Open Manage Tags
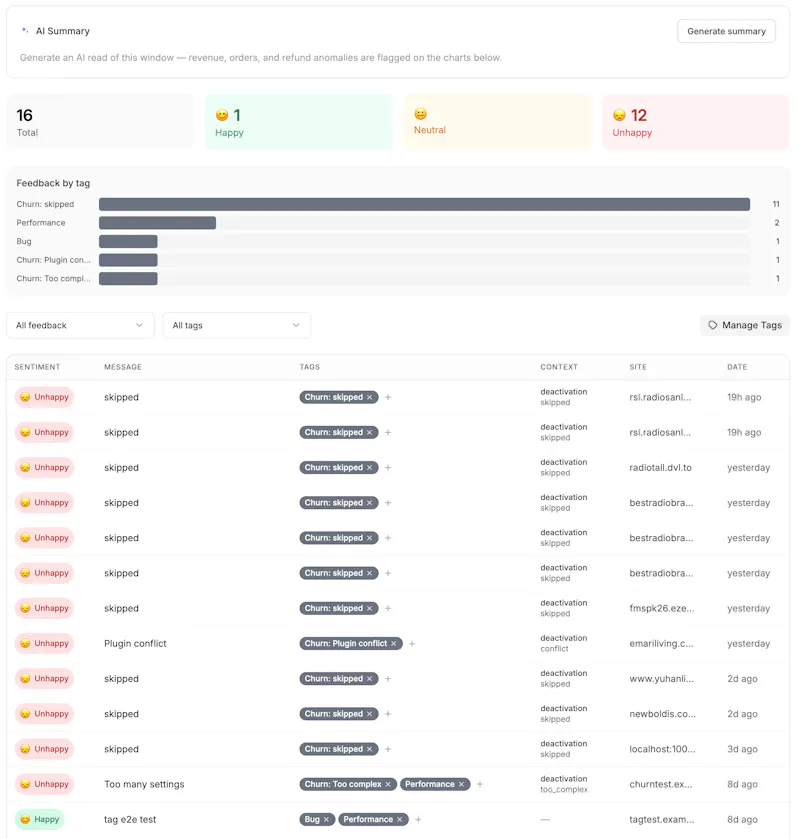This screenshot has width=800, height=839. point(745,325)
